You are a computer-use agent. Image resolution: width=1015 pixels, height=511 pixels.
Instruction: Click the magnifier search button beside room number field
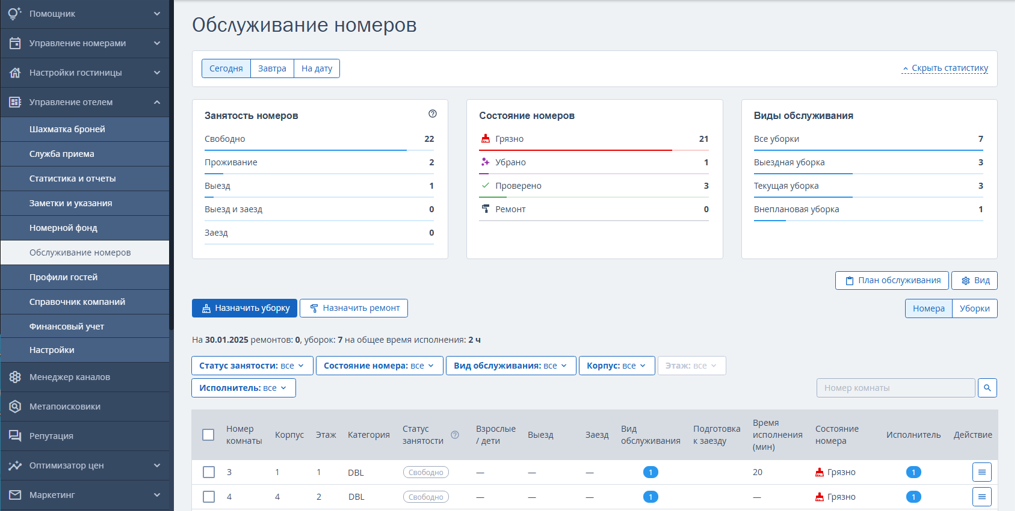pos(987,388)
